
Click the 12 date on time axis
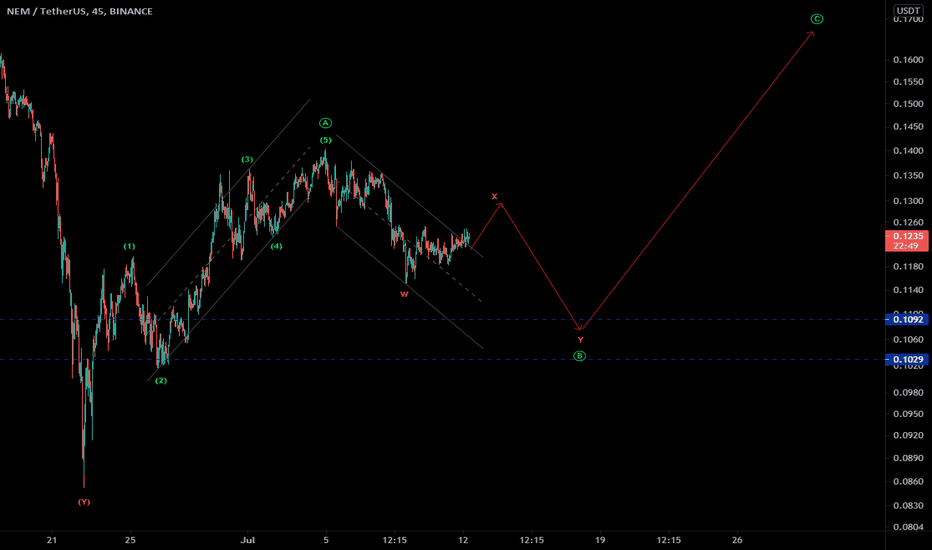click(x=463, y=540)
